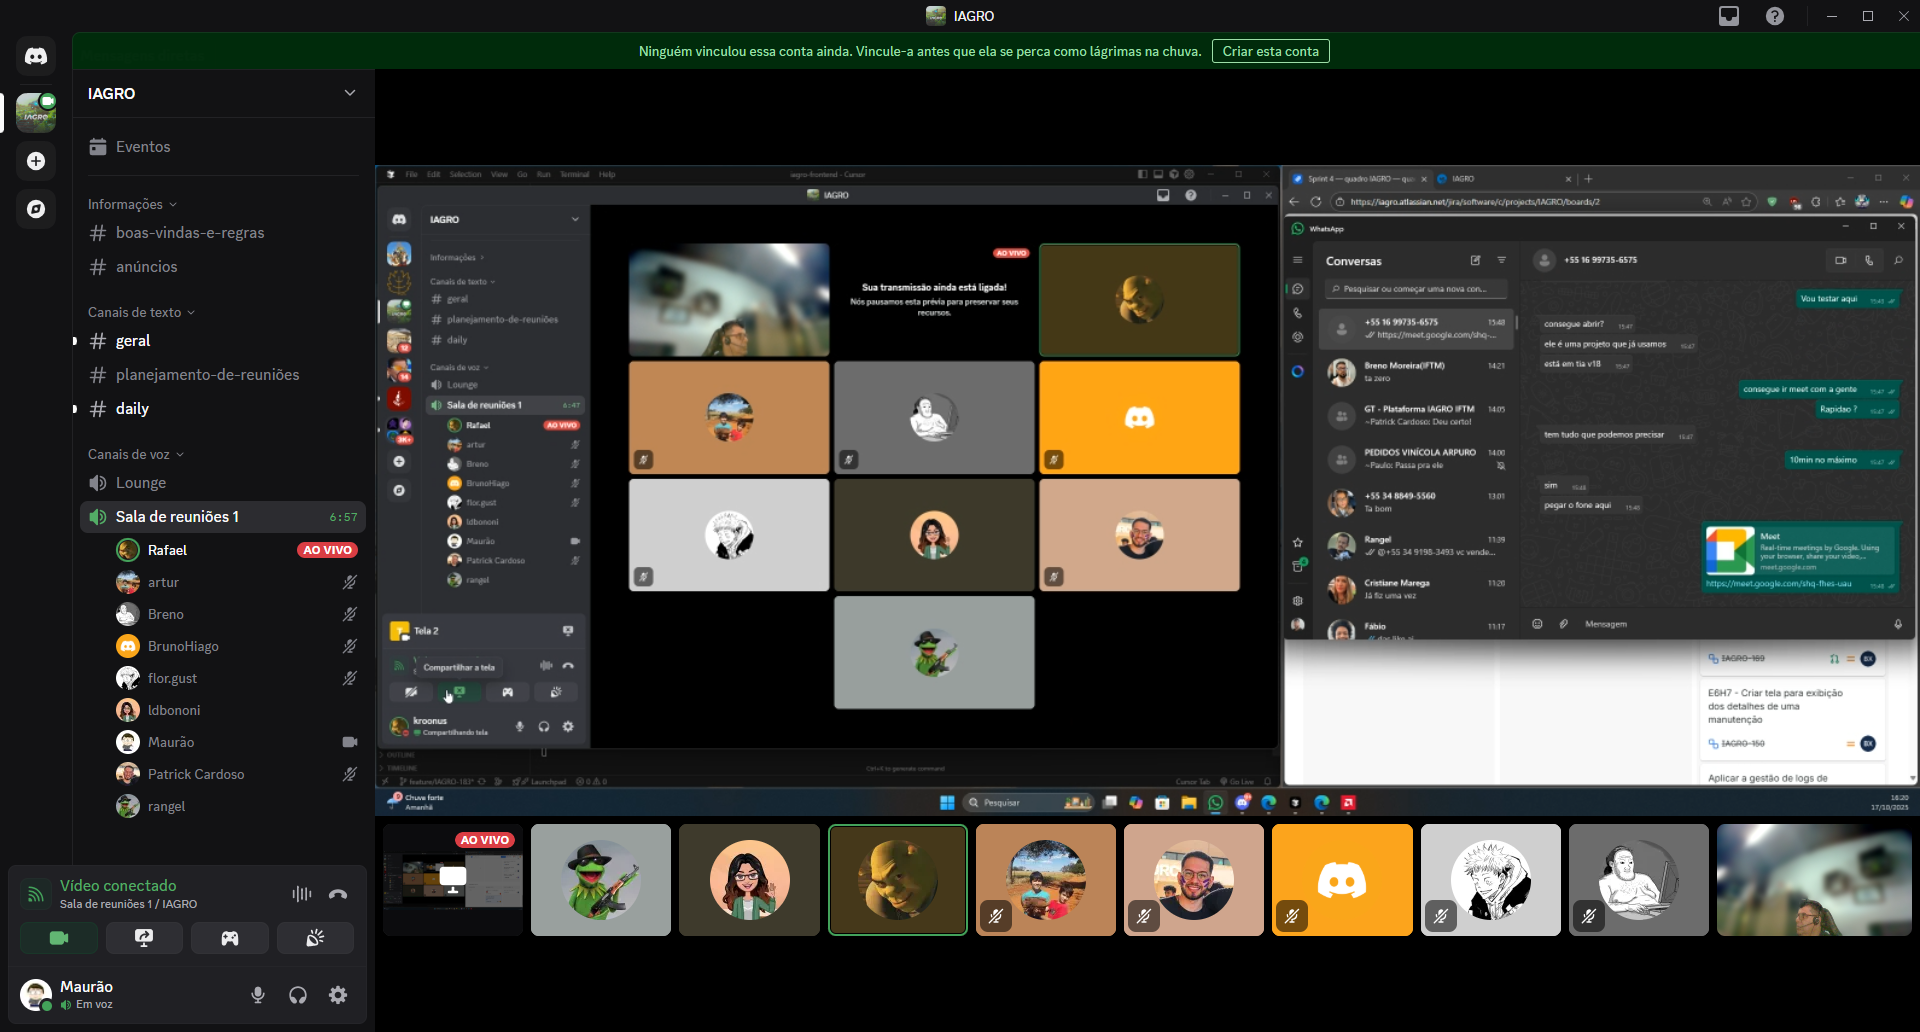Screen dimensions: 1920x1032
Task: Share your screen icon button
Action: [x=144, y=938]
